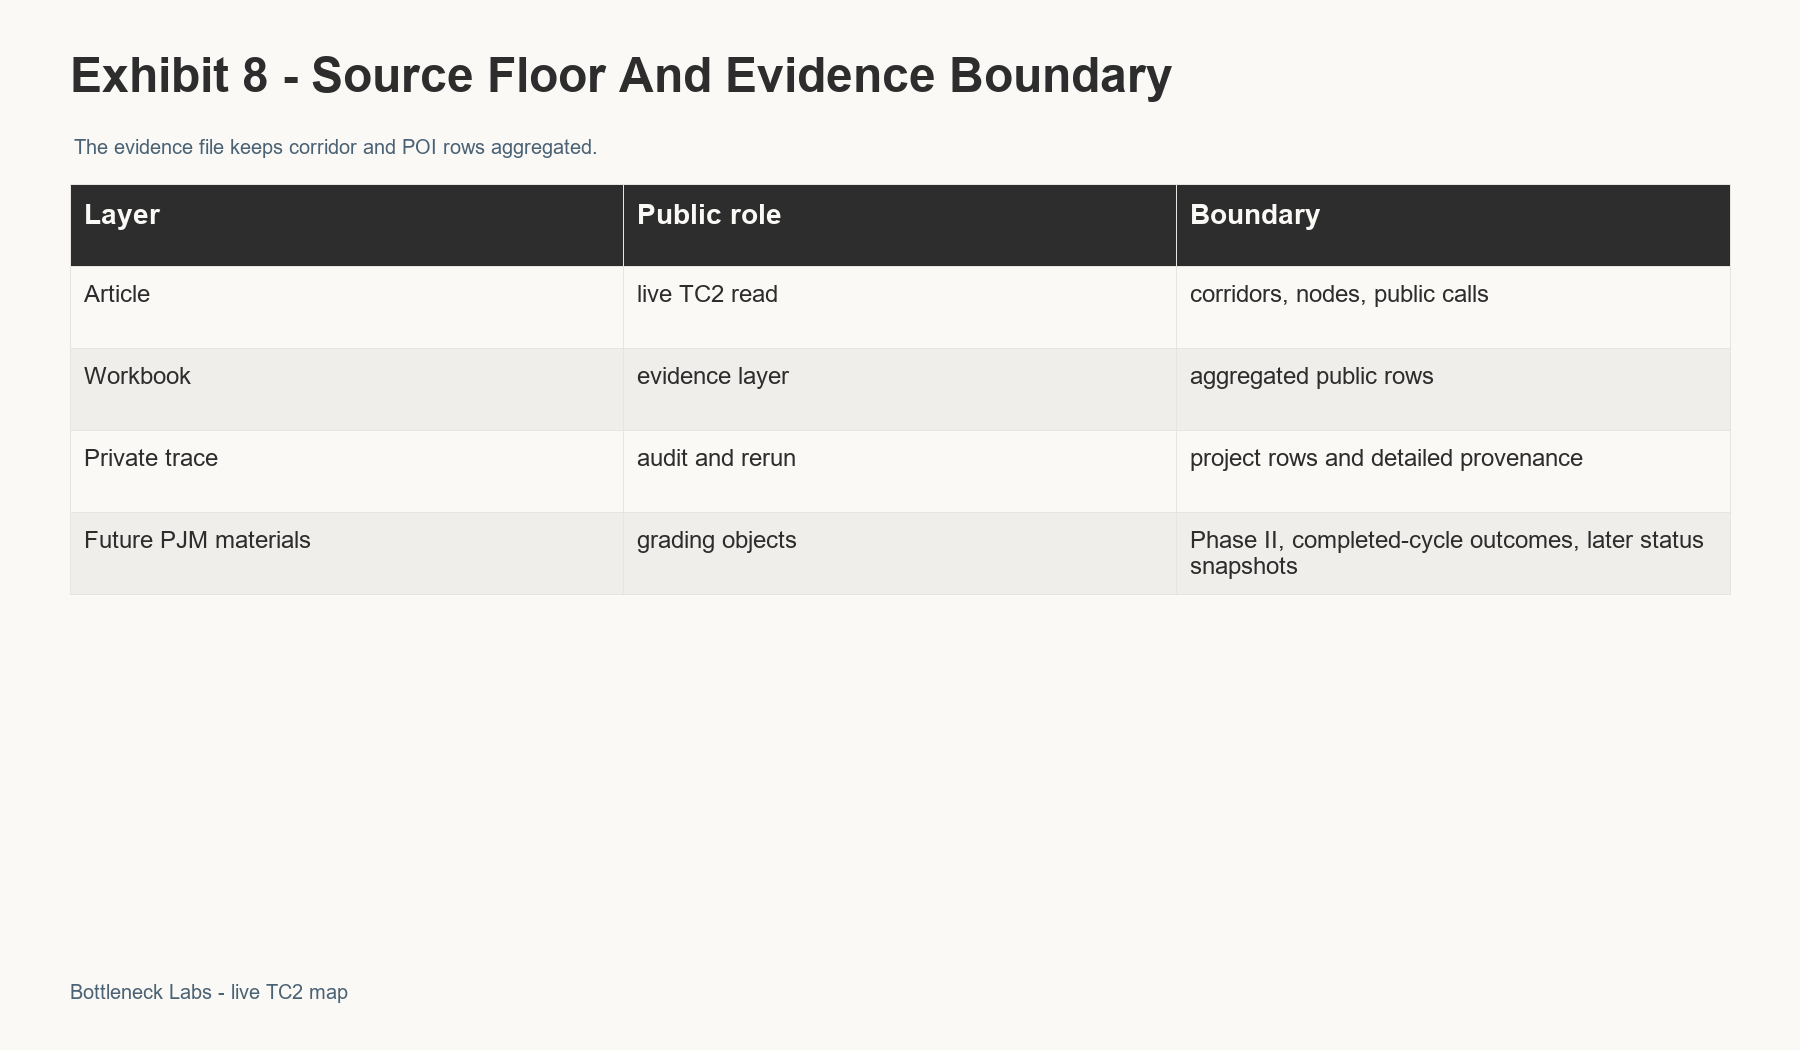The image size is (1800, 1050).
Task: Click the Boundary column header
Action: 1453,225
